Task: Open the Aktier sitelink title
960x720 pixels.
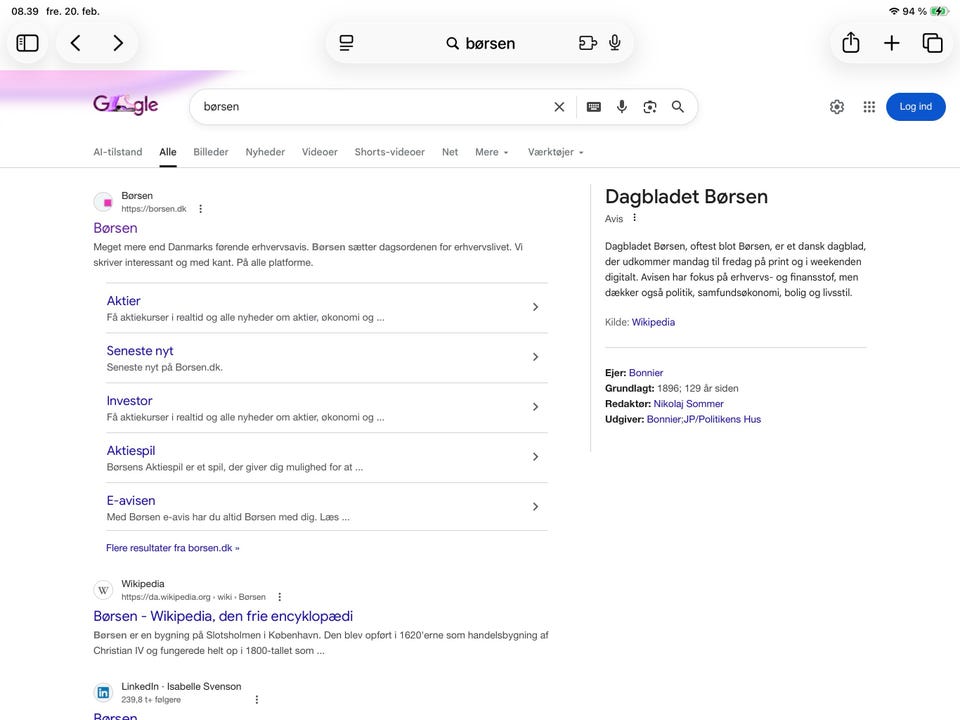Action: 123,301
